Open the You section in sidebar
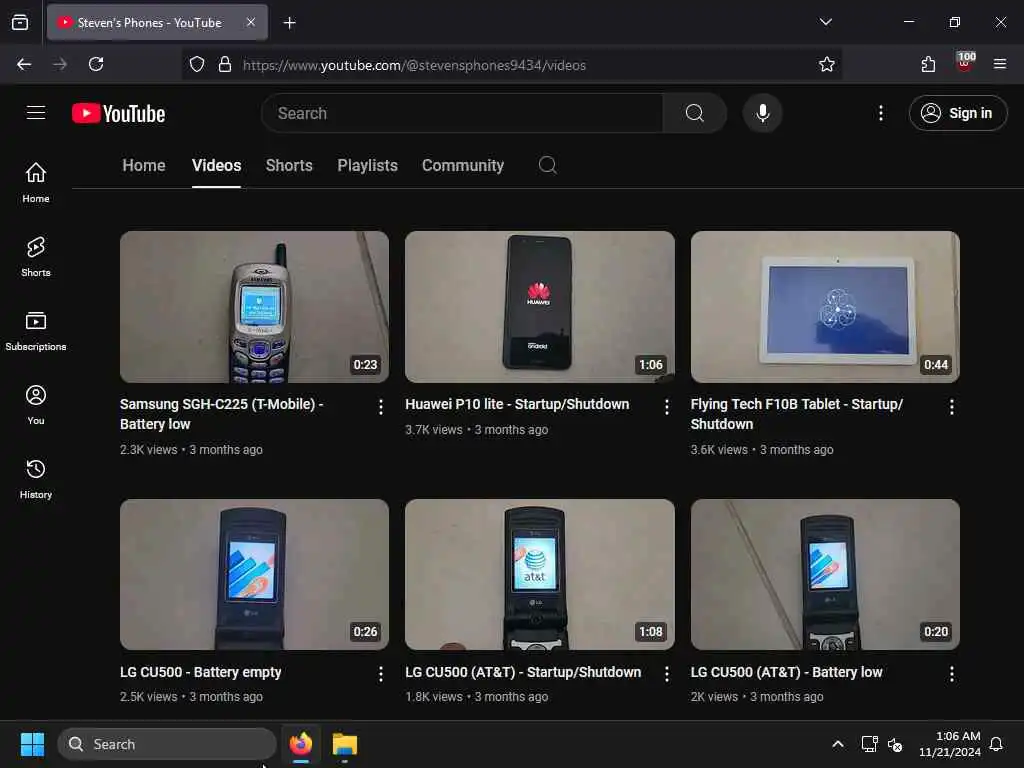The height and width of the screenshot is (768, 1024). (x=36, y=405)
